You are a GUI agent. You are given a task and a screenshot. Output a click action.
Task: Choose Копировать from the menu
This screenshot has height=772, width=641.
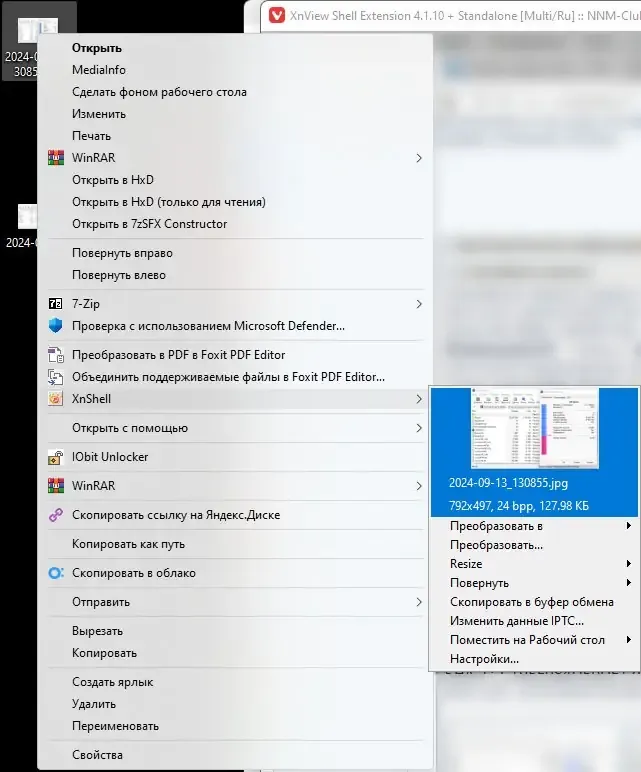235,653
